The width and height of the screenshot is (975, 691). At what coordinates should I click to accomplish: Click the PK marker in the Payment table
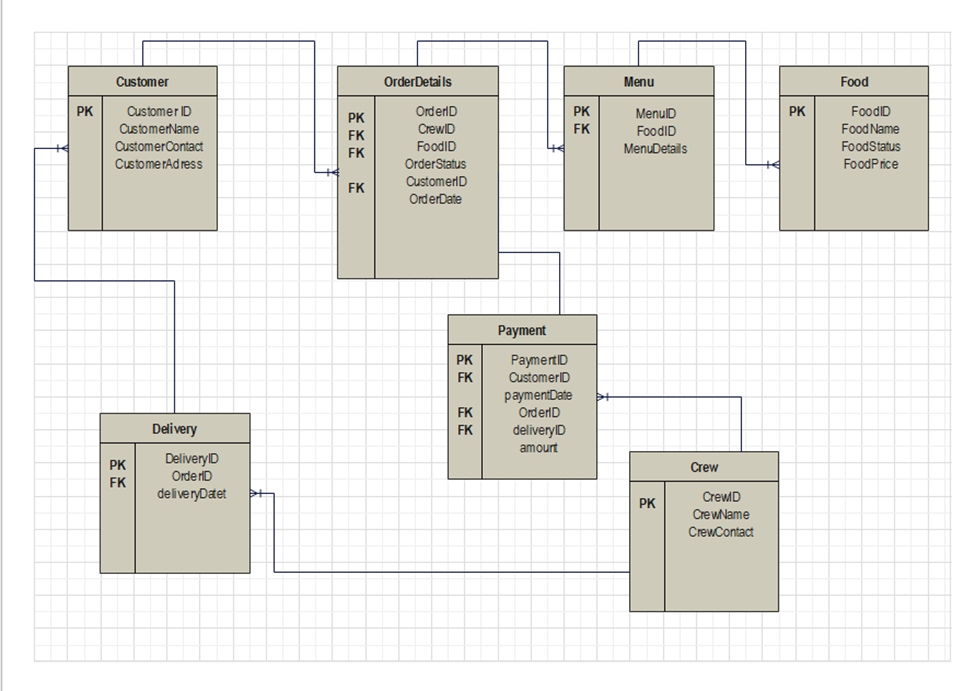click(x=464, y=360)
